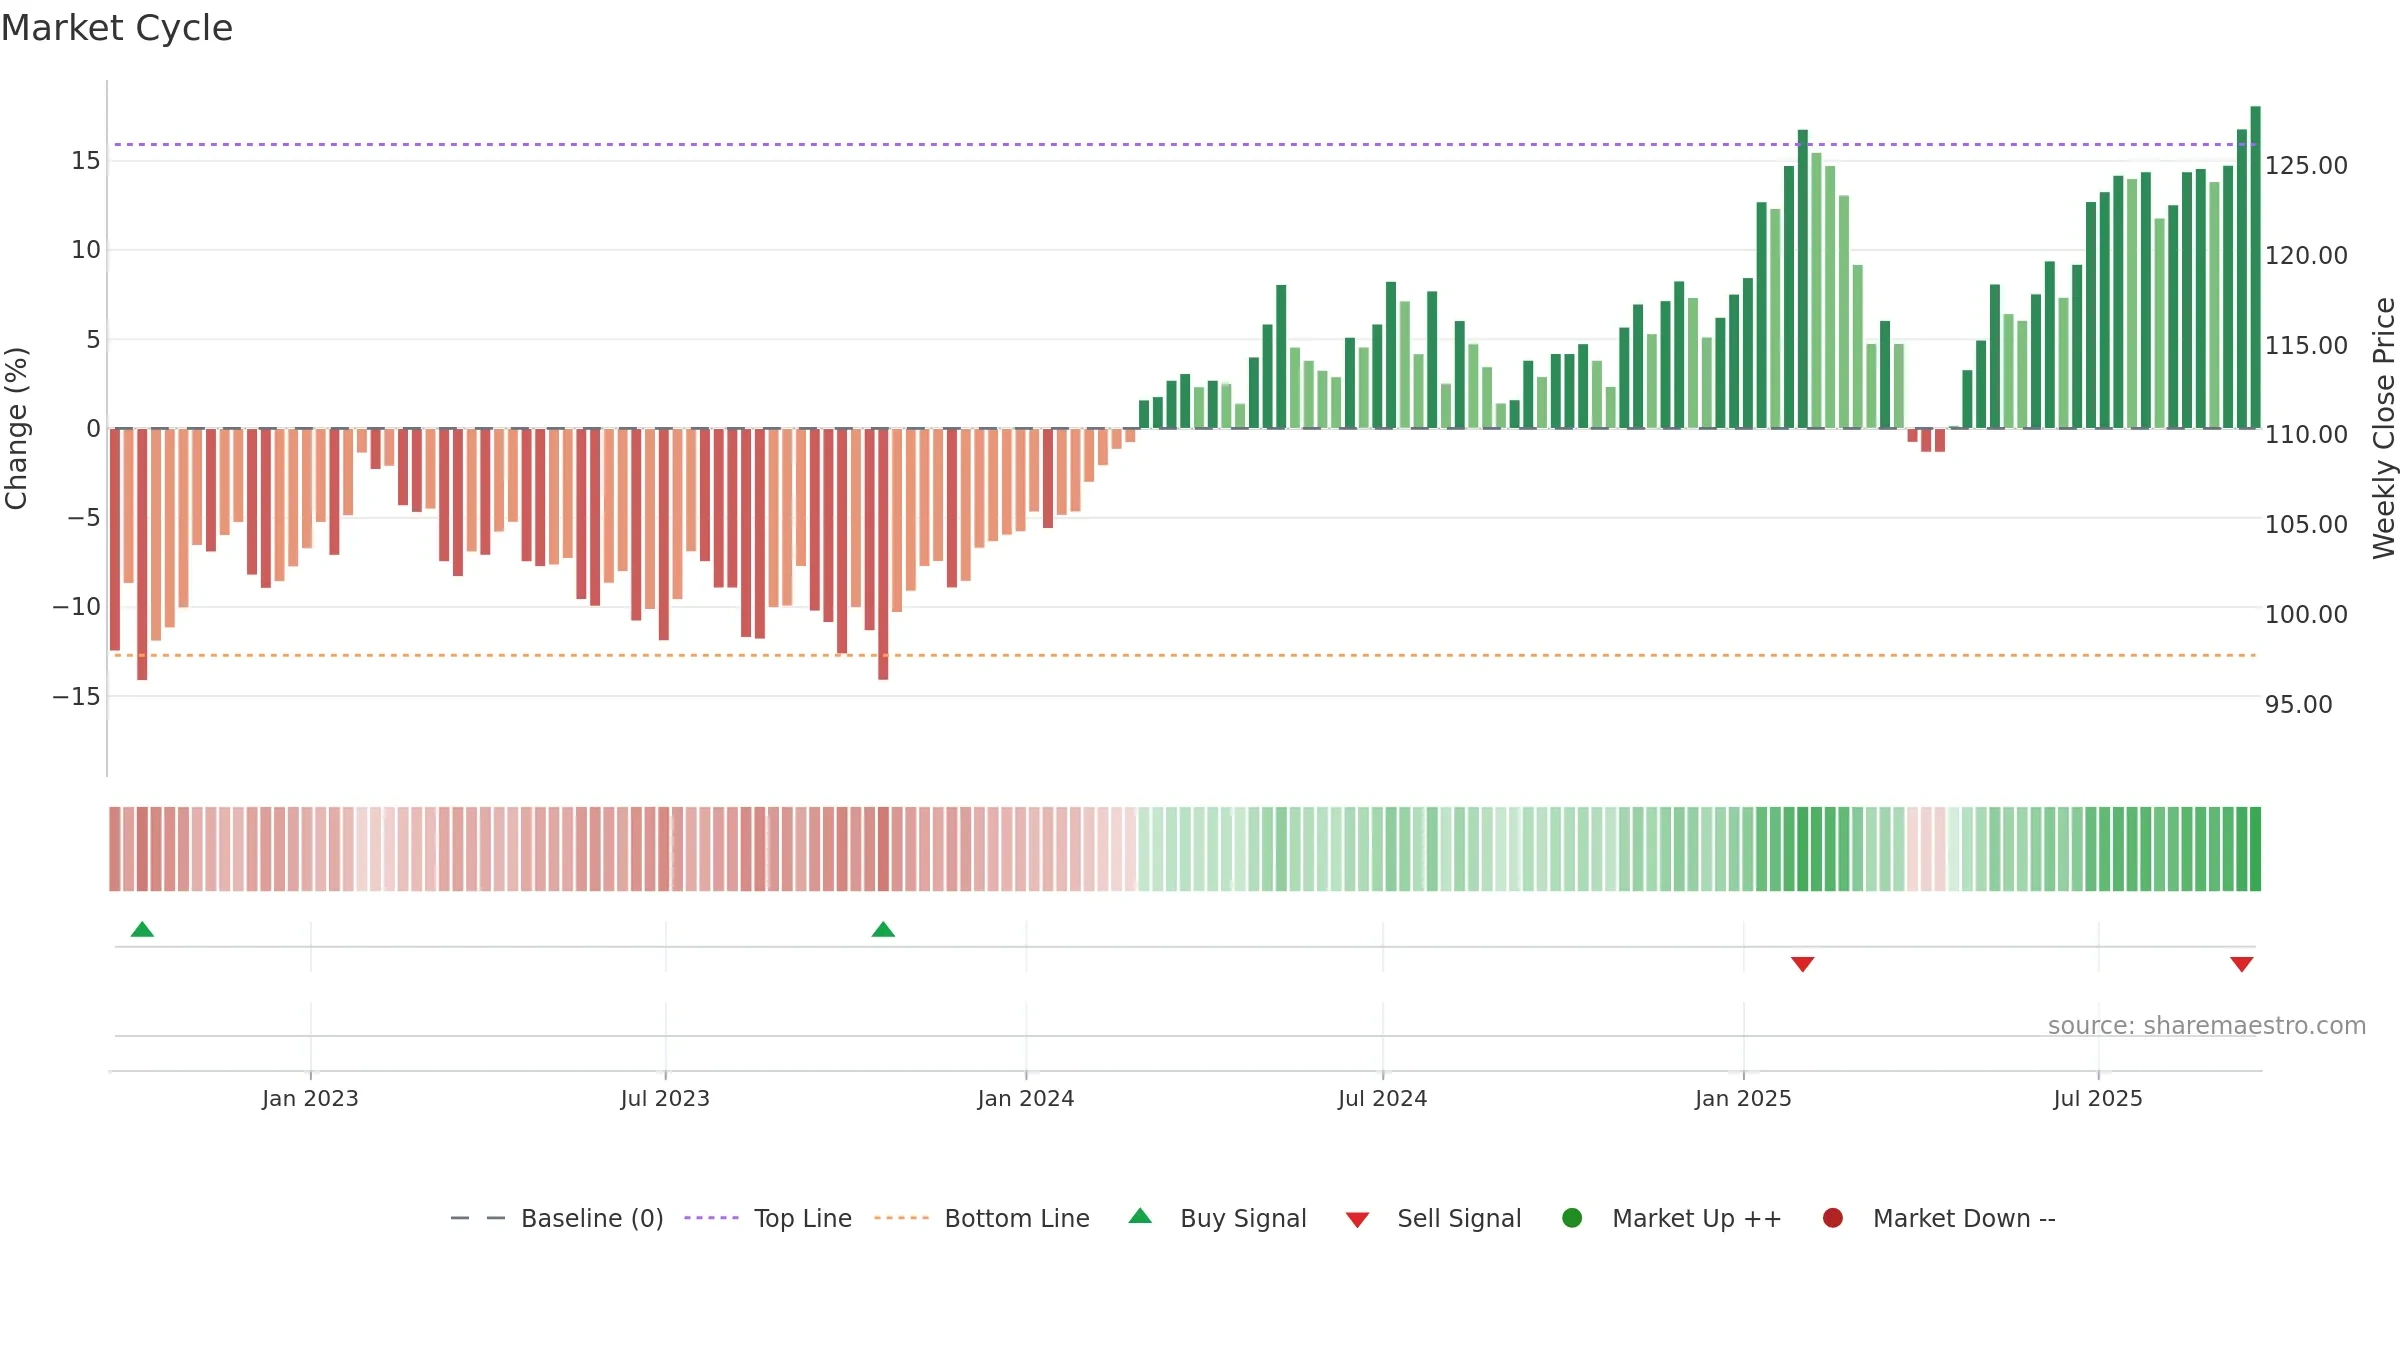Click the Change (%) axis title

16,428
